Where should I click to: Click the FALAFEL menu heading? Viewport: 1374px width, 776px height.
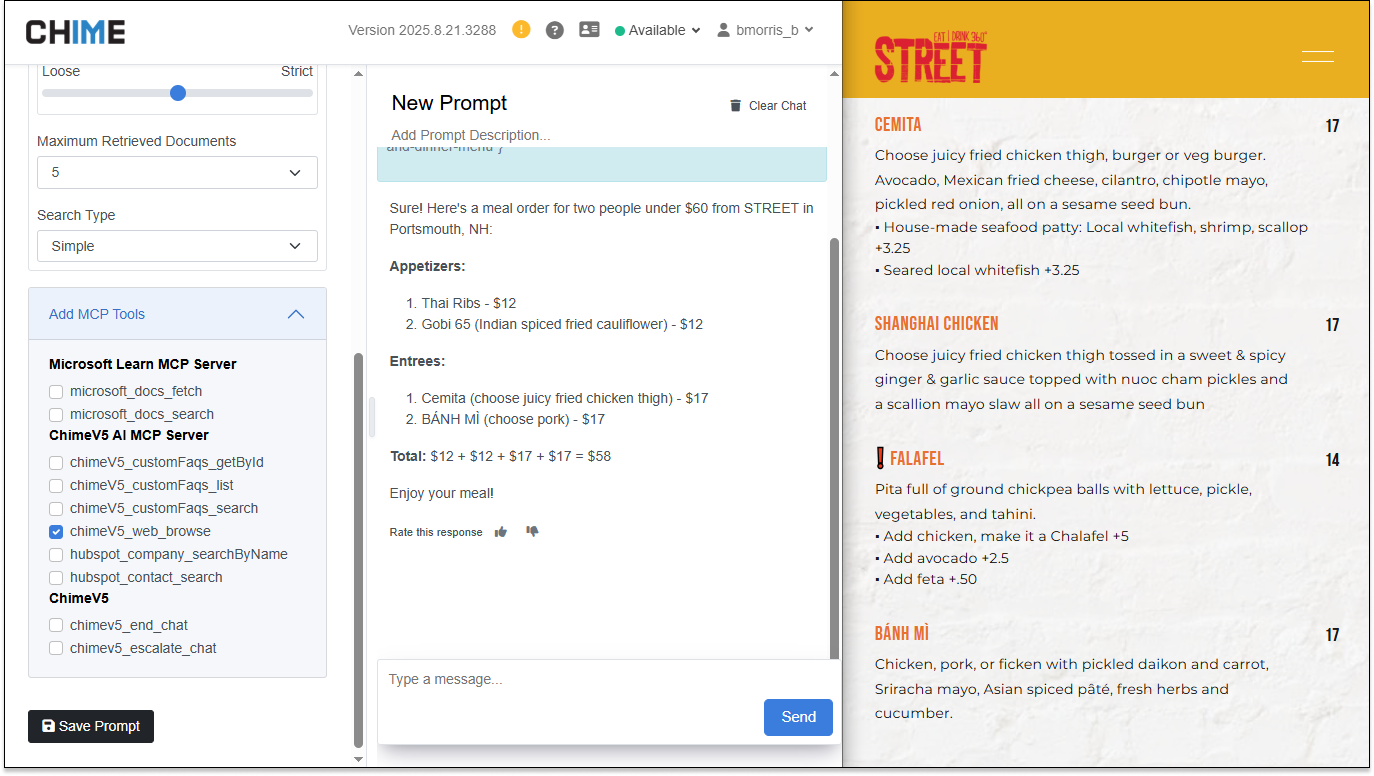(x=917, y=459)
